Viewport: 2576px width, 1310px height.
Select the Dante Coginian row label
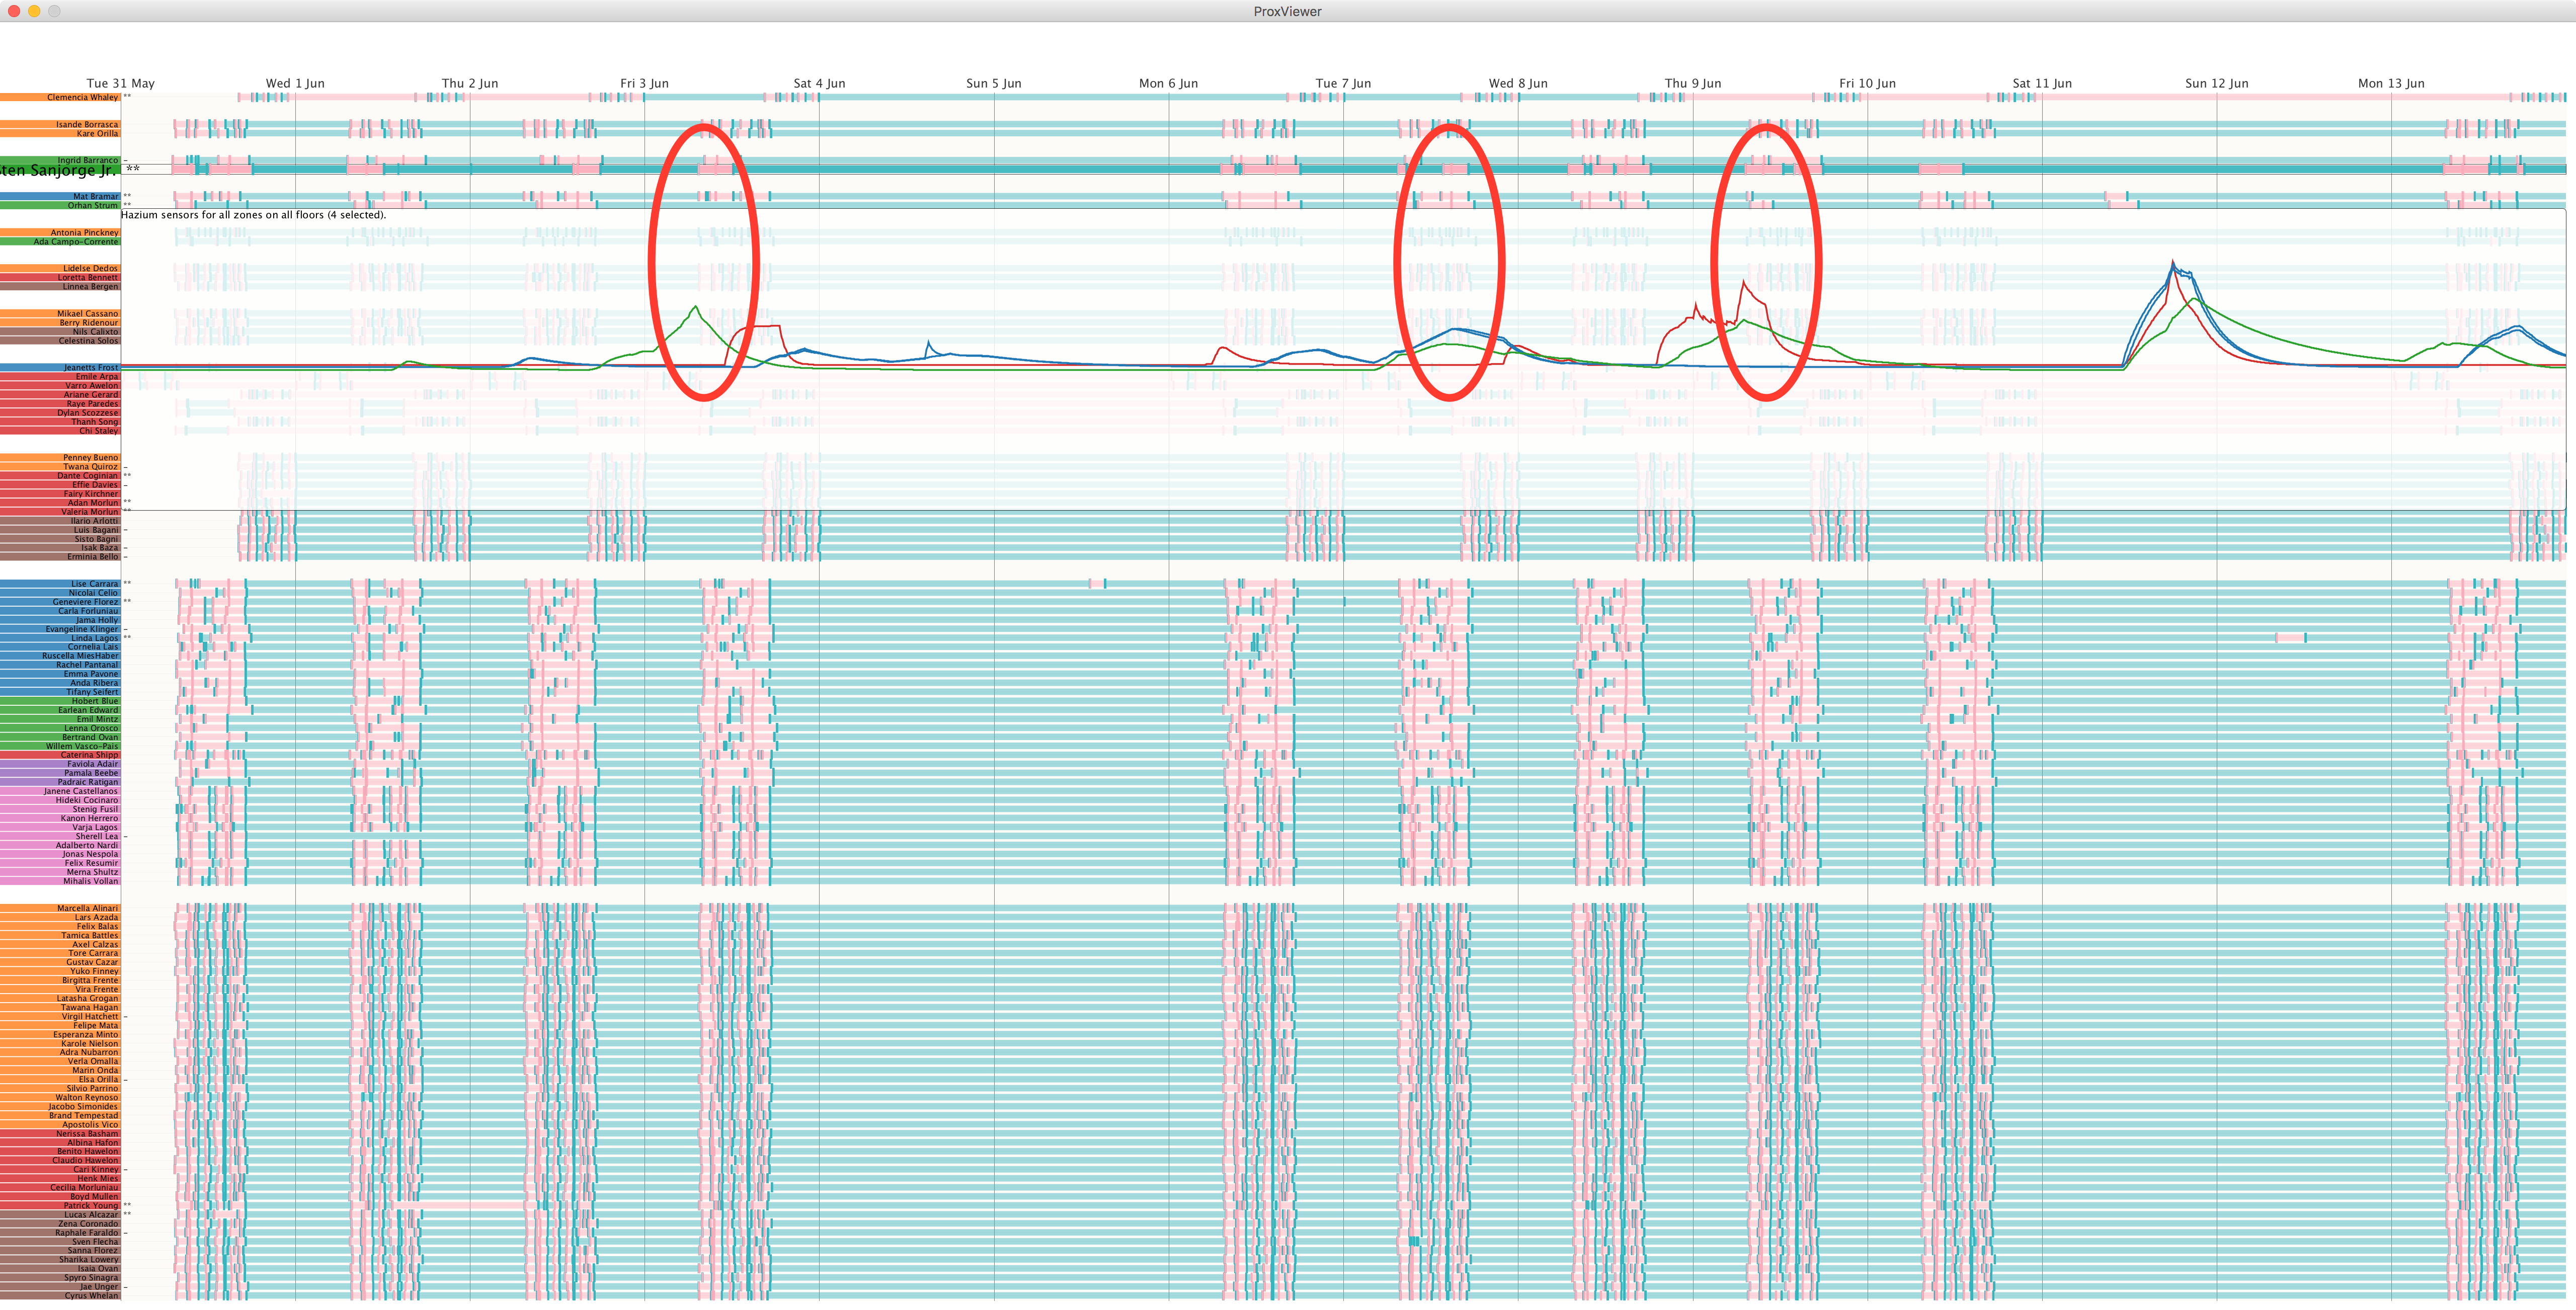click(60, 475)
